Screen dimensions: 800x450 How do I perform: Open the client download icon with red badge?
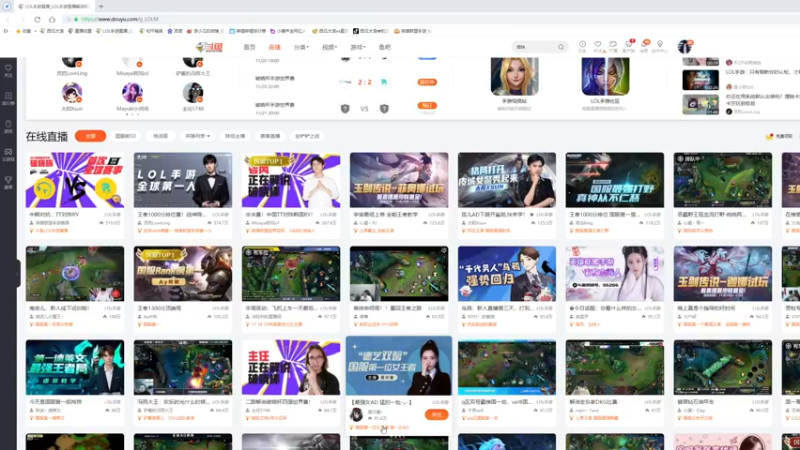click(629, 46)
